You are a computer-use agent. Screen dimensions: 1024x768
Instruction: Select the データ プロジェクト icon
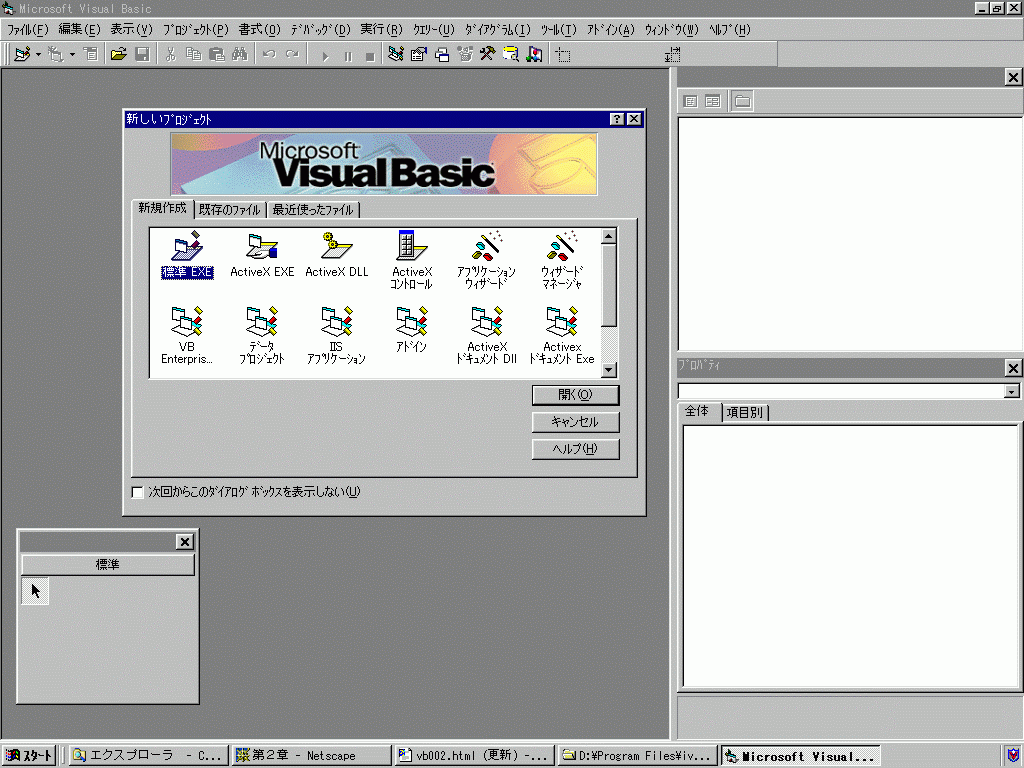[x=262, y=335]
